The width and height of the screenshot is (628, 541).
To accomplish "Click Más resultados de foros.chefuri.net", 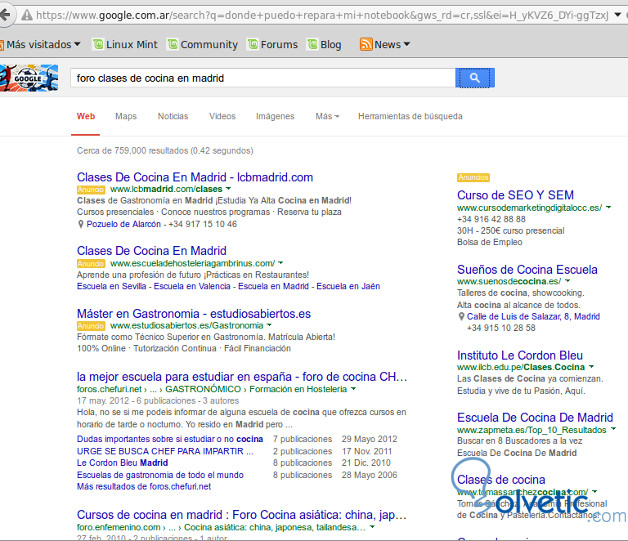I will click(x=144, y=487).
